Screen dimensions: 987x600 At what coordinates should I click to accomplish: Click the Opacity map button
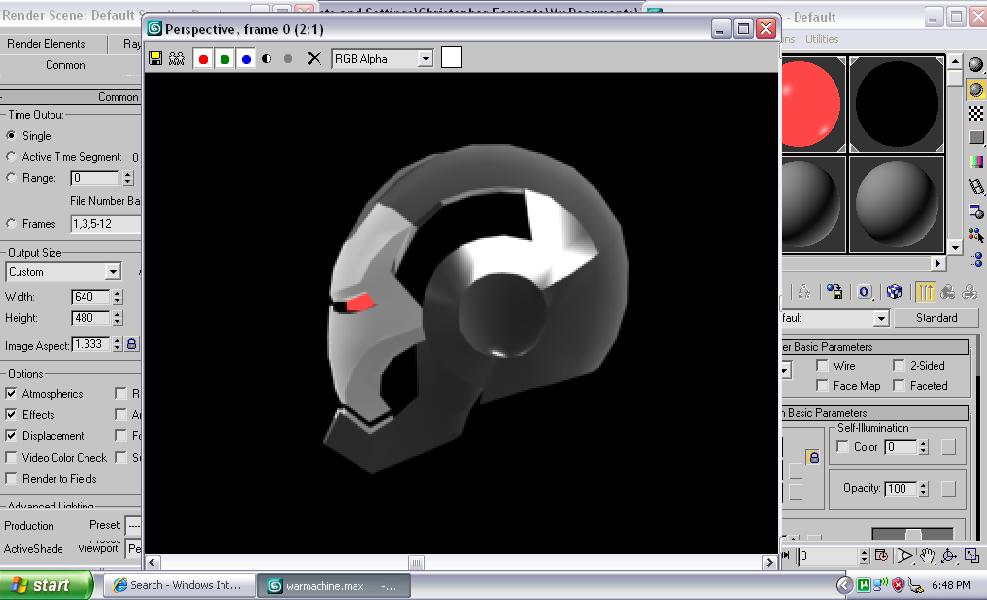tap(948, 489)
